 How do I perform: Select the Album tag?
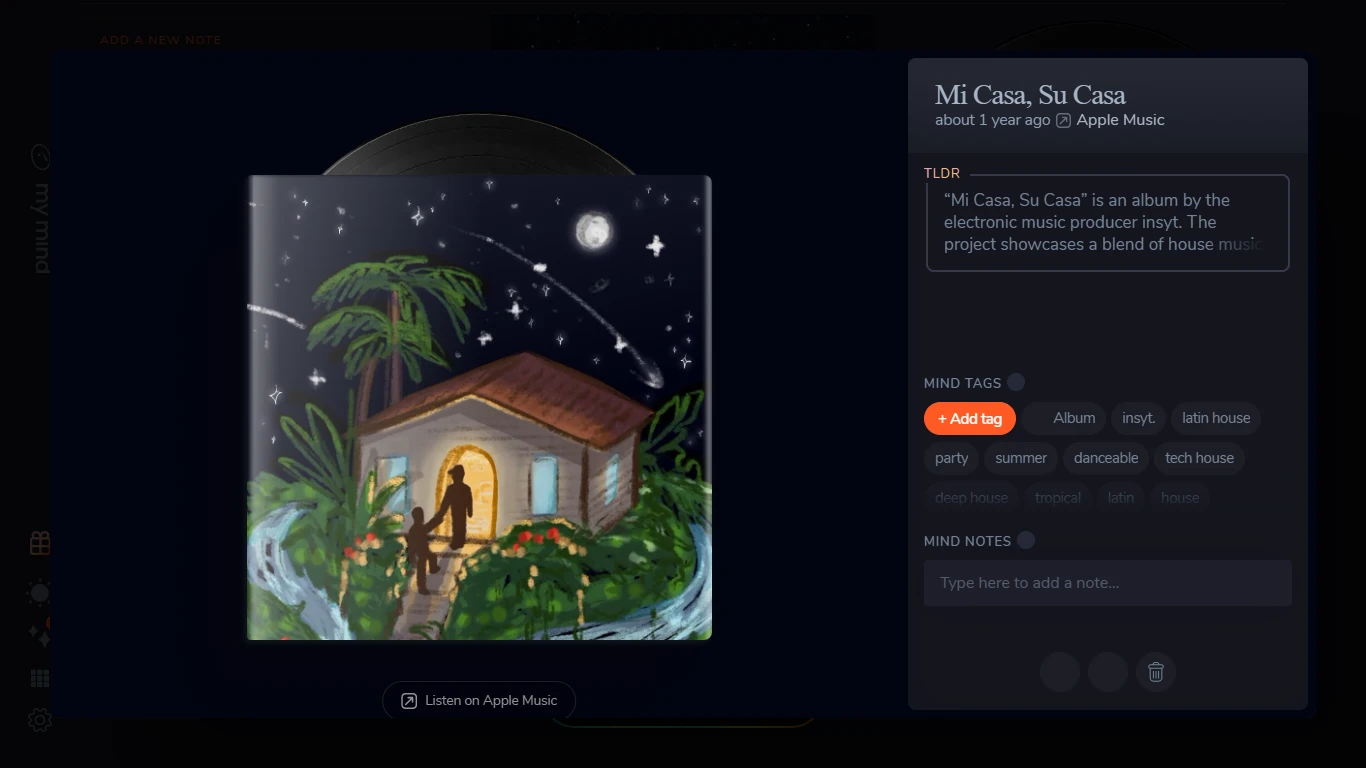click(x=1064, y=418)
